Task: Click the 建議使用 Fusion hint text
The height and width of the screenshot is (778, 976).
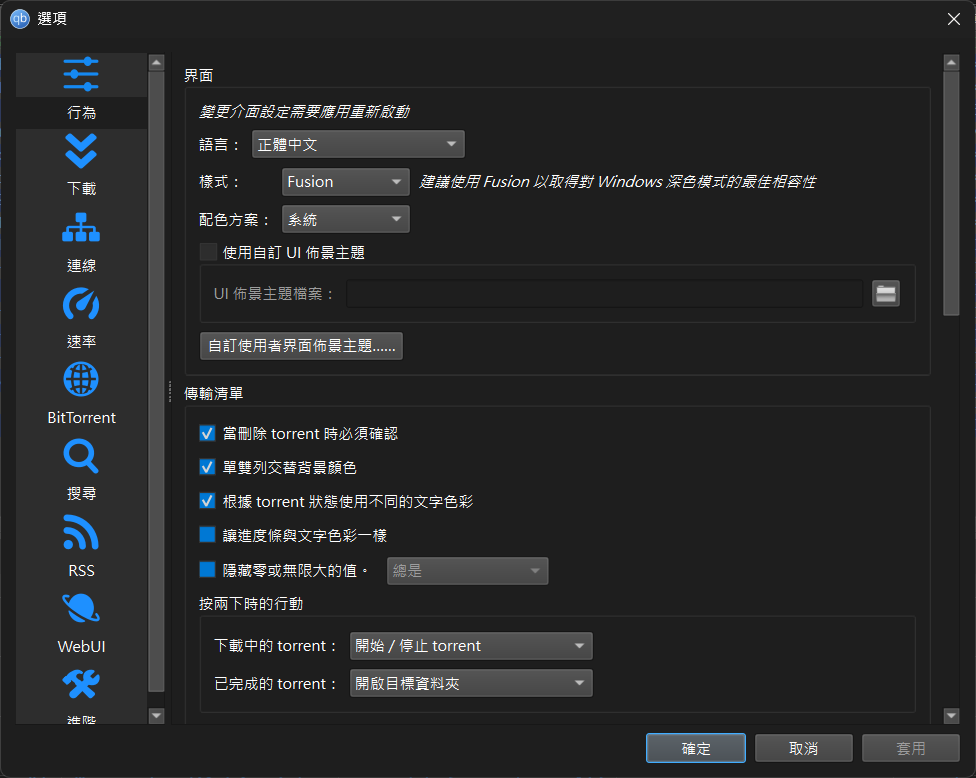Action: pos(617,182)
